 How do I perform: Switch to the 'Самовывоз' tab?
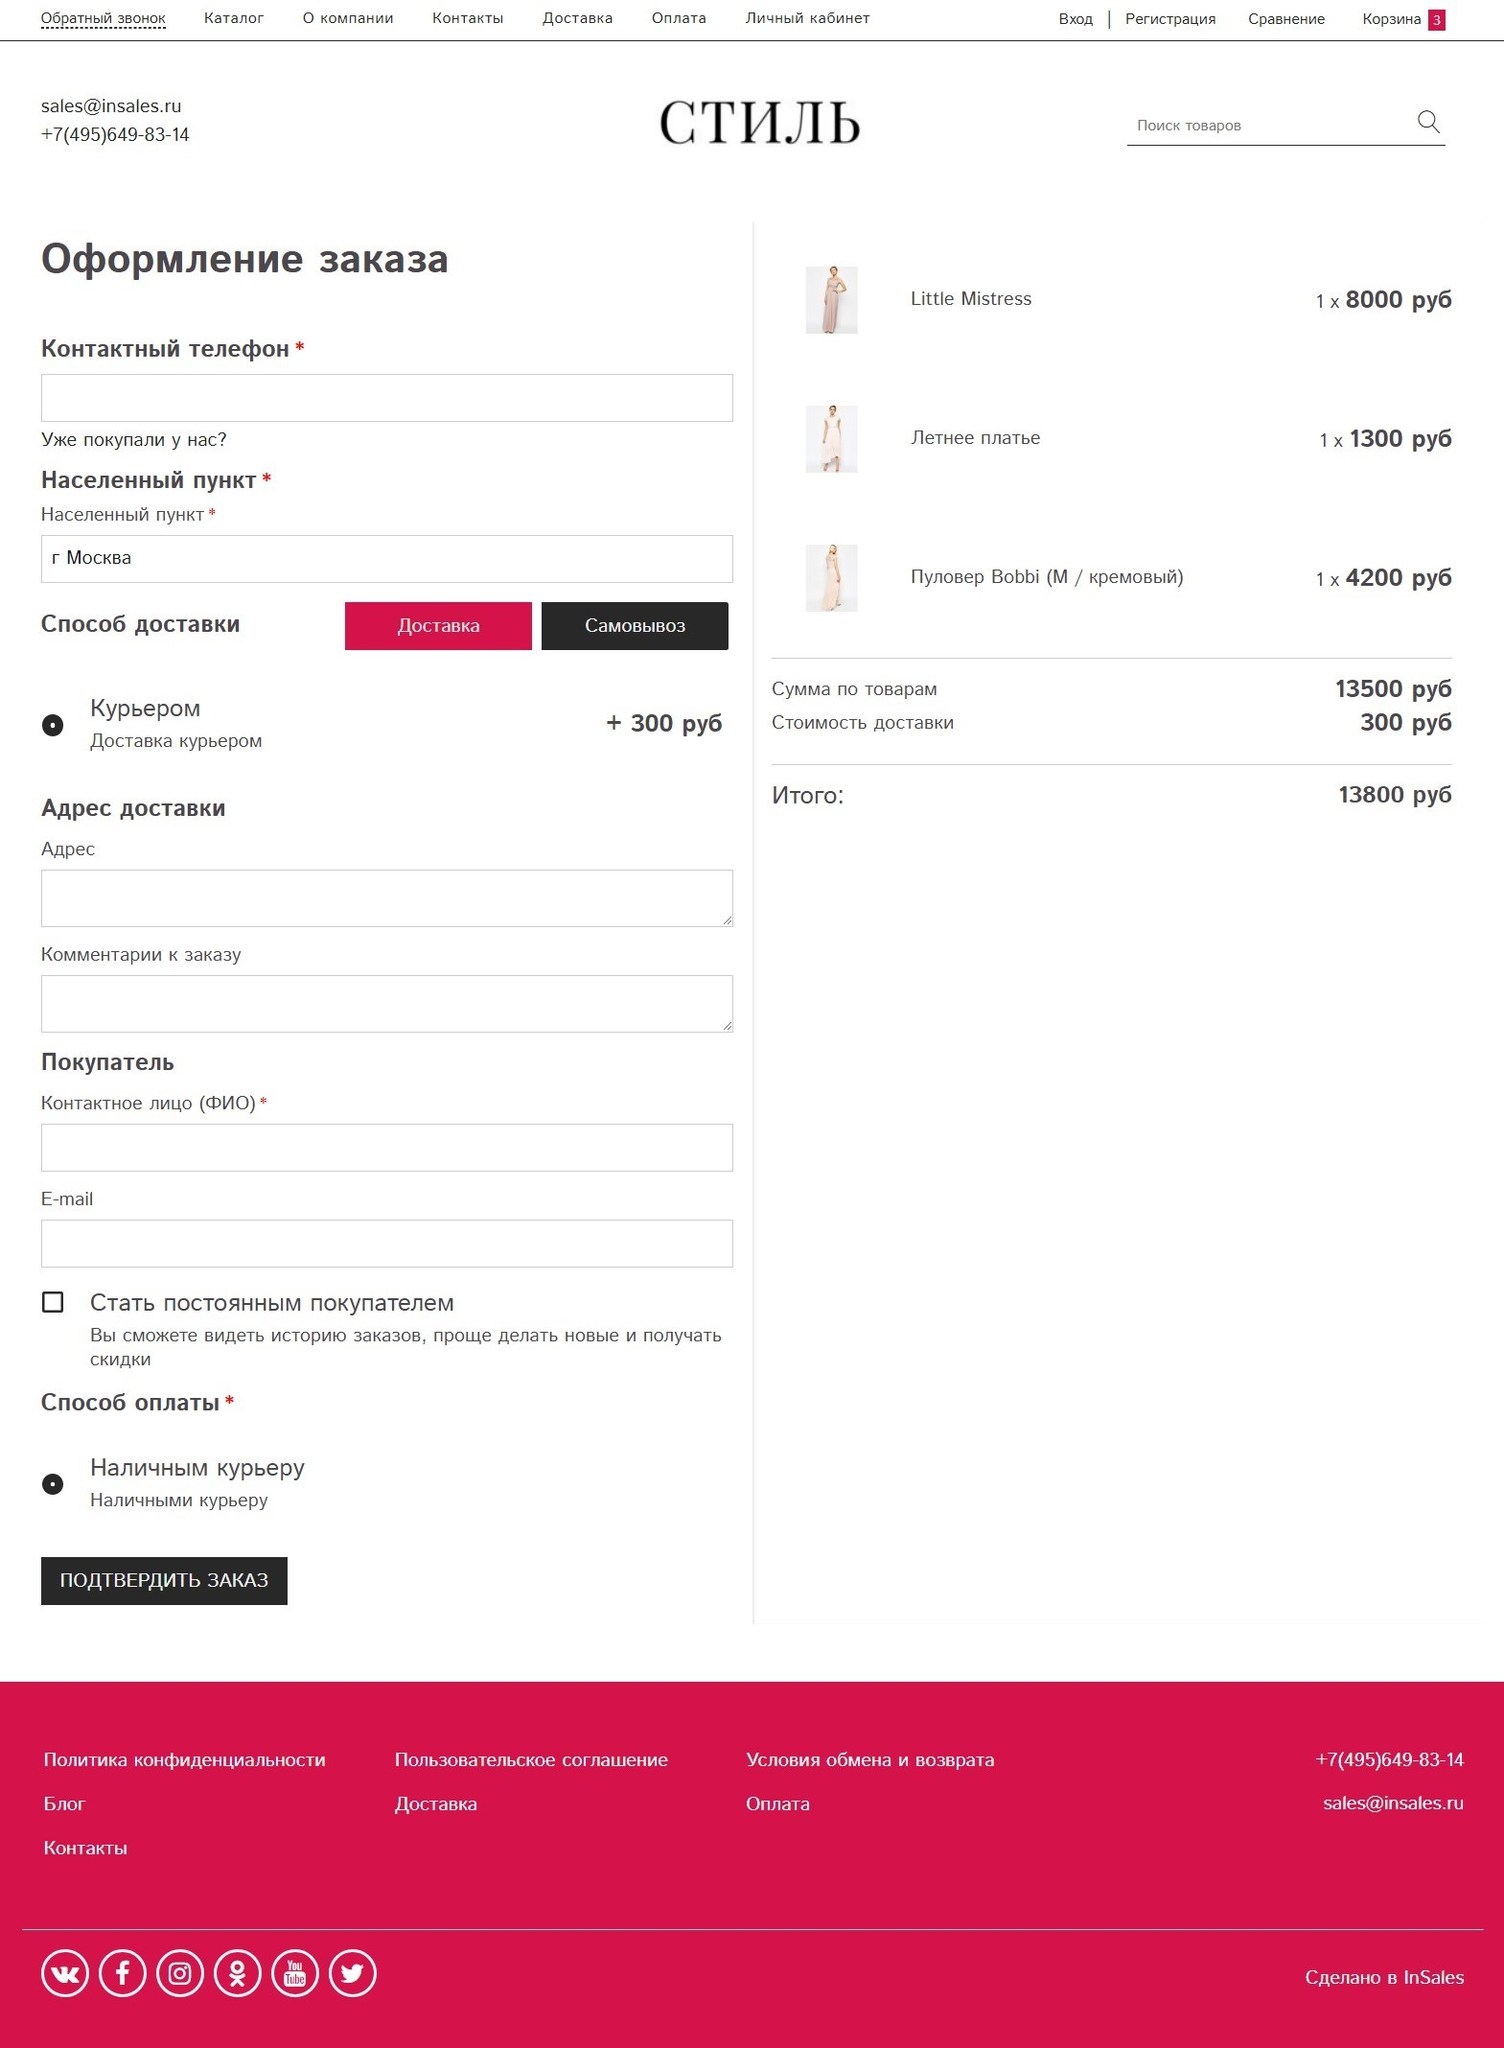(x=635, y=626)
